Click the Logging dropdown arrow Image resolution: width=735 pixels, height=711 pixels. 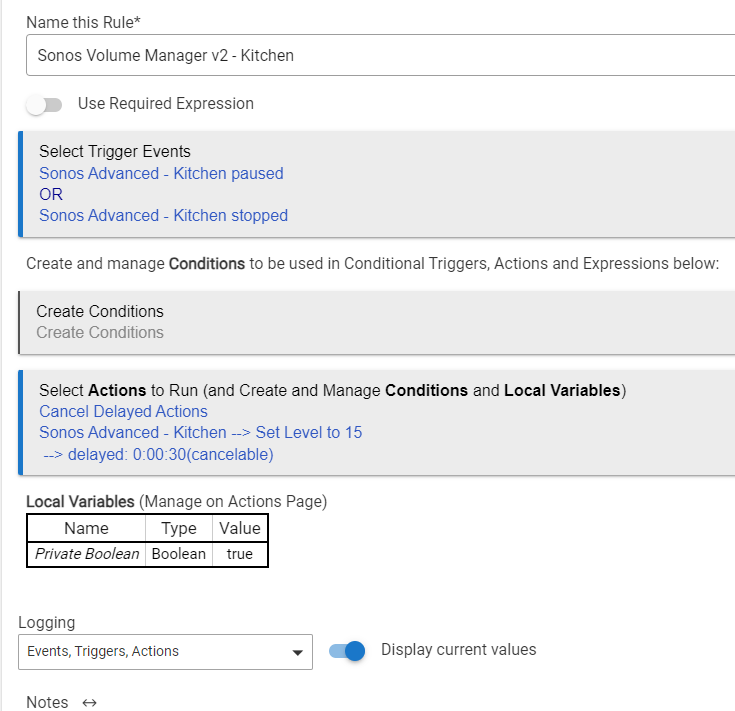pos(297,653)
